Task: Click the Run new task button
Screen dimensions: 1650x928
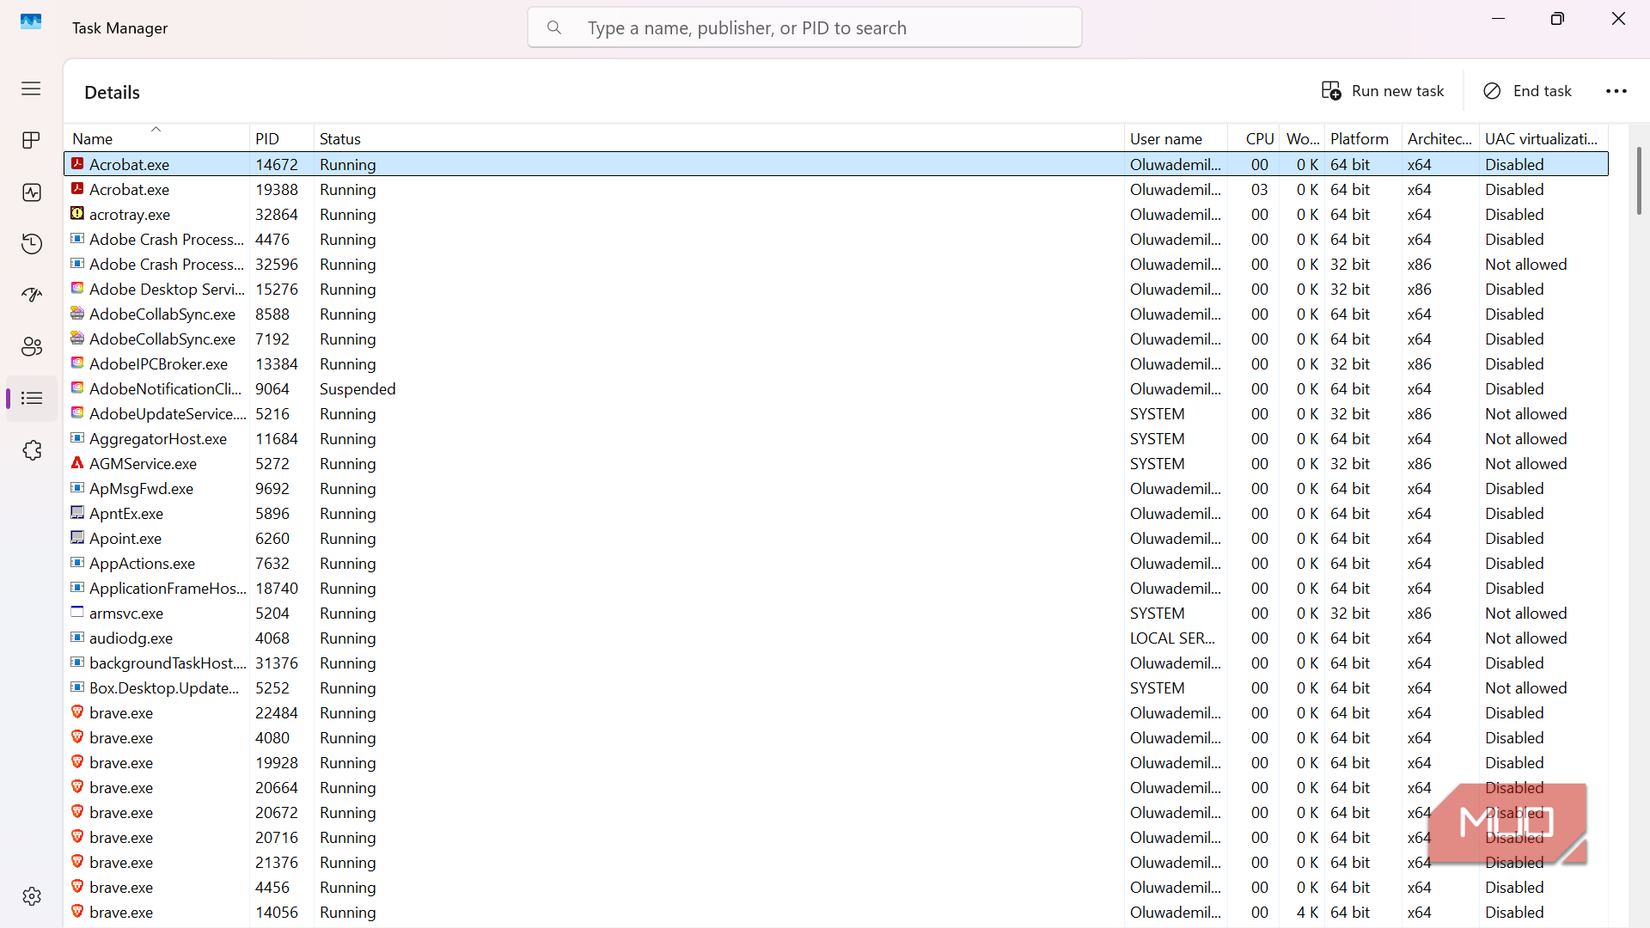Action: coord(1382,91)
